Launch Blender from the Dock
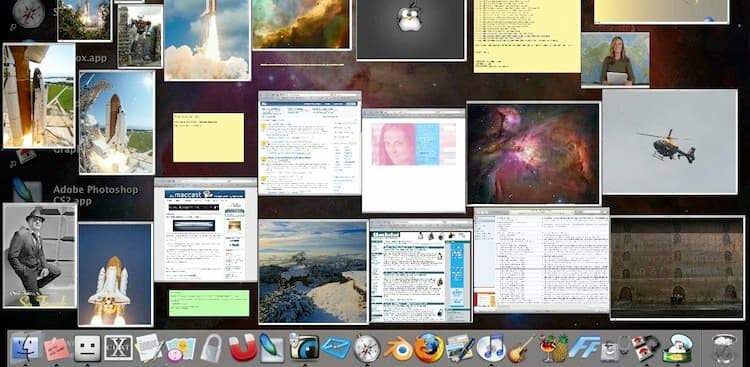The image size is (750, 367). (x=398, y=348)
